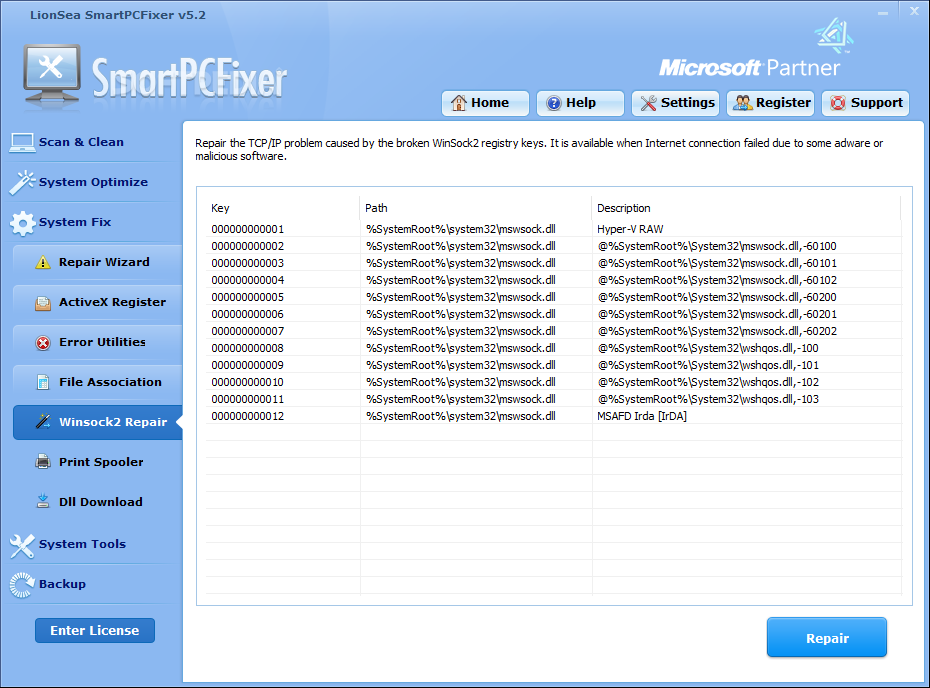Click the Enter License button
The width and height of the screenshot is (930, 688).
(95, 630)
